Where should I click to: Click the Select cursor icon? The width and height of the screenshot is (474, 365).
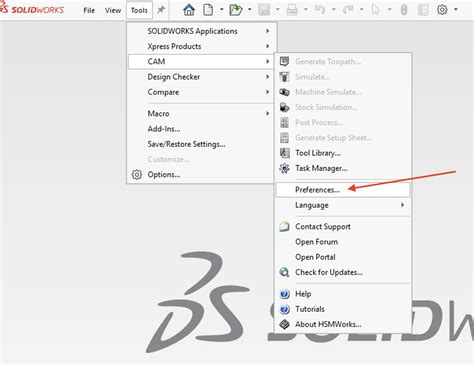pyautogui.click(x=376, y=10)
